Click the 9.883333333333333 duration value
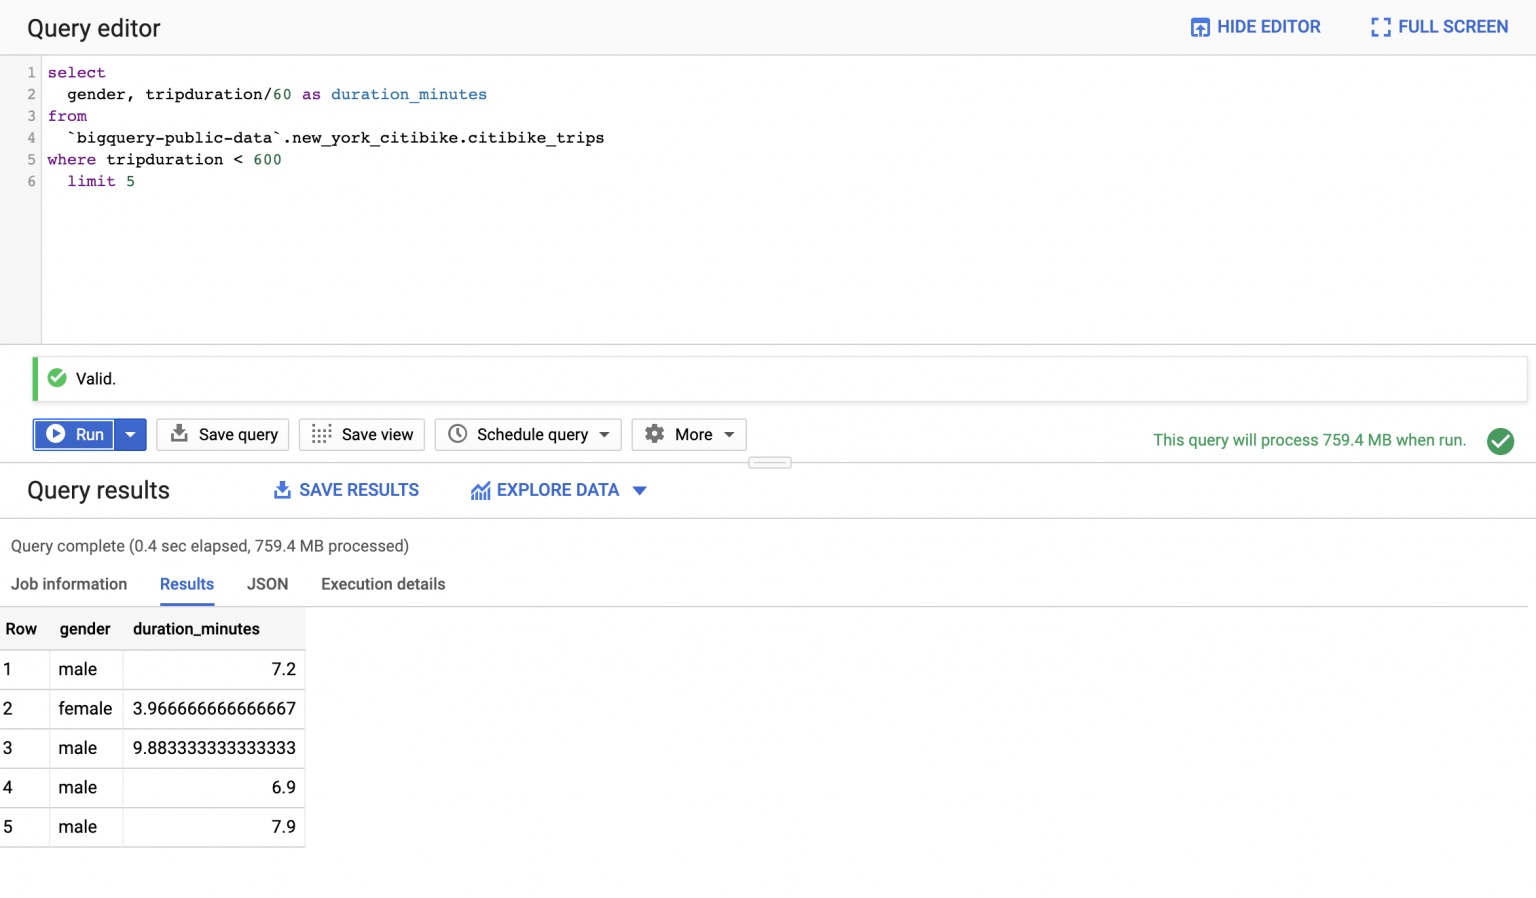 pyautogui.click(x=214, y=748)
